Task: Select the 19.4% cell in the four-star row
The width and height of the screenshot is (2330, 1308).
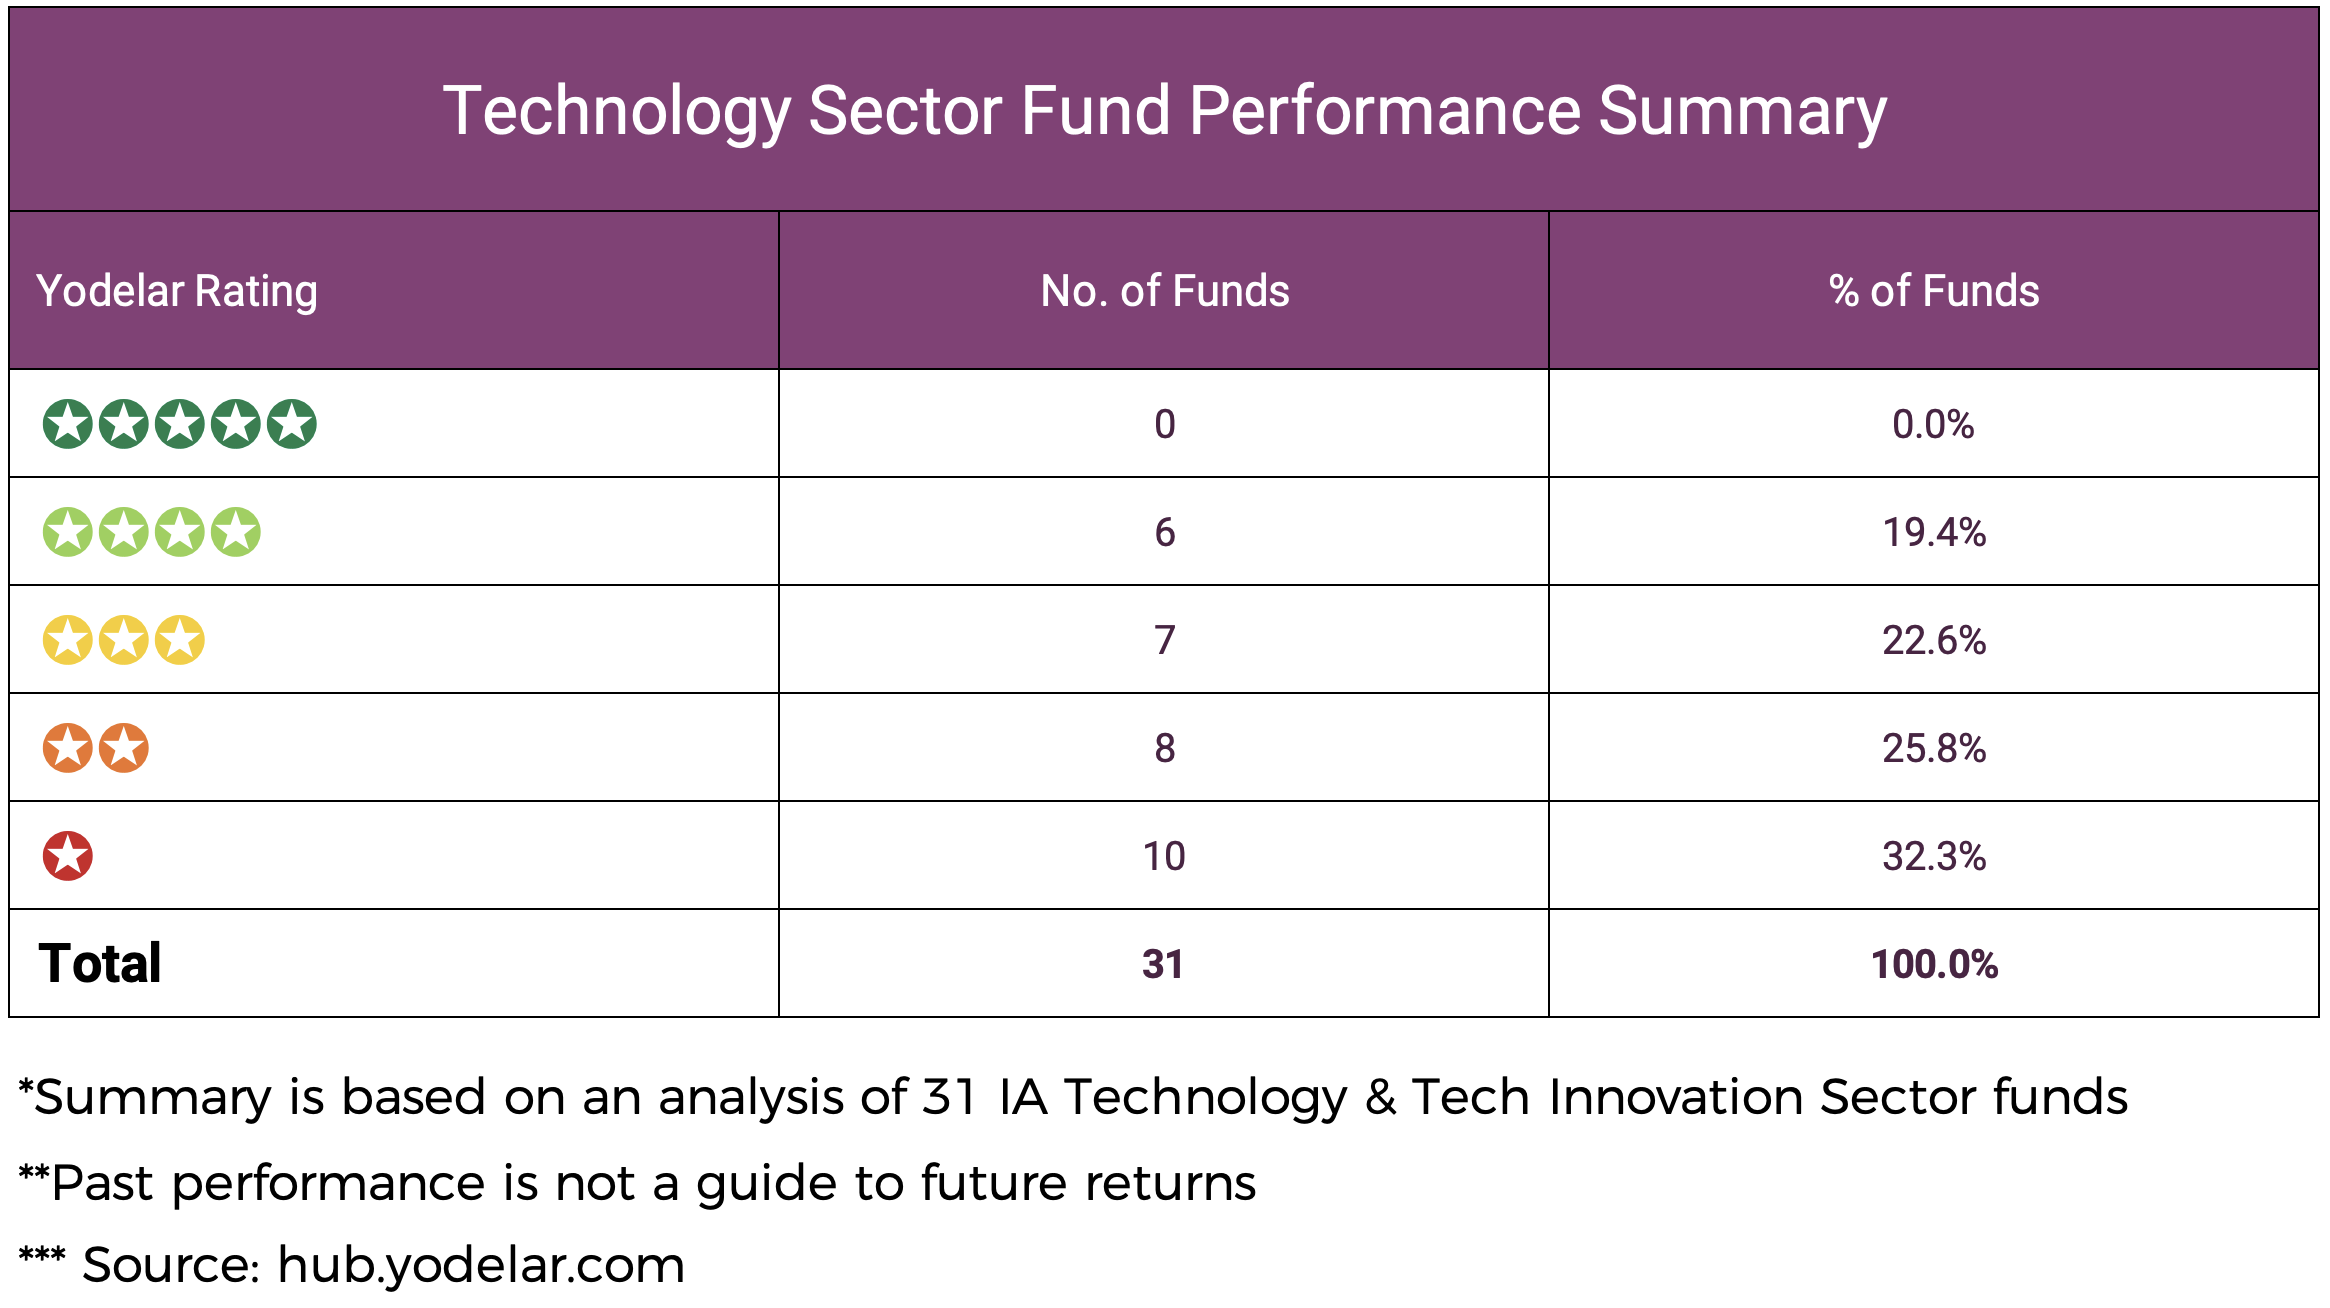Action: (1934, 532)
